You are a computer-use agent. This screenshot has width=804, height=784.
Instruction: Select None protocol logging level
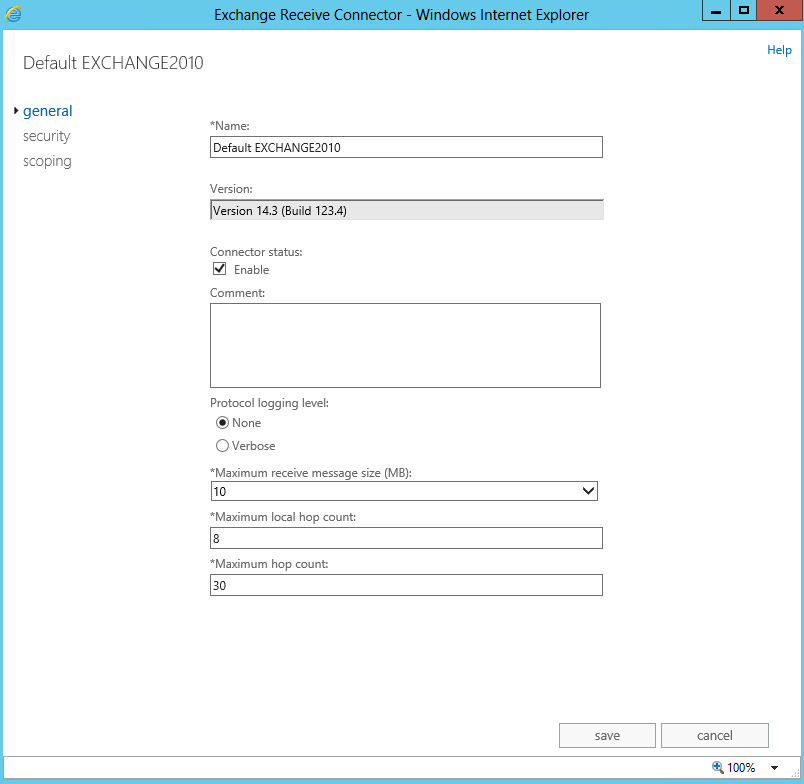[222, 423]
